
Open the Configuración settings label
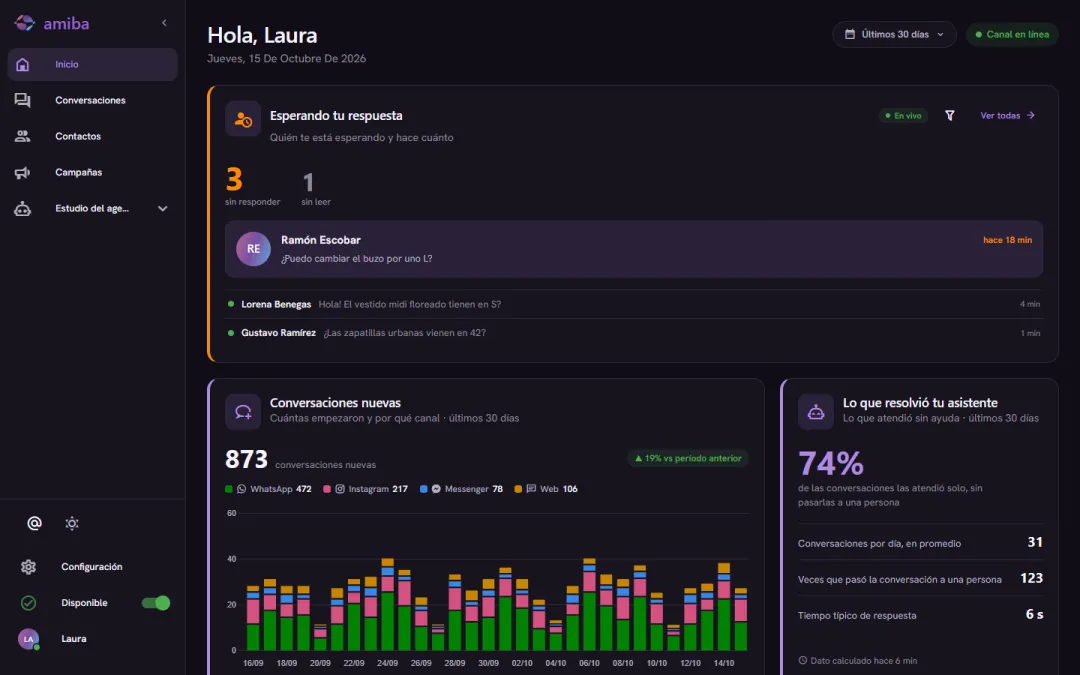(92, 567)
